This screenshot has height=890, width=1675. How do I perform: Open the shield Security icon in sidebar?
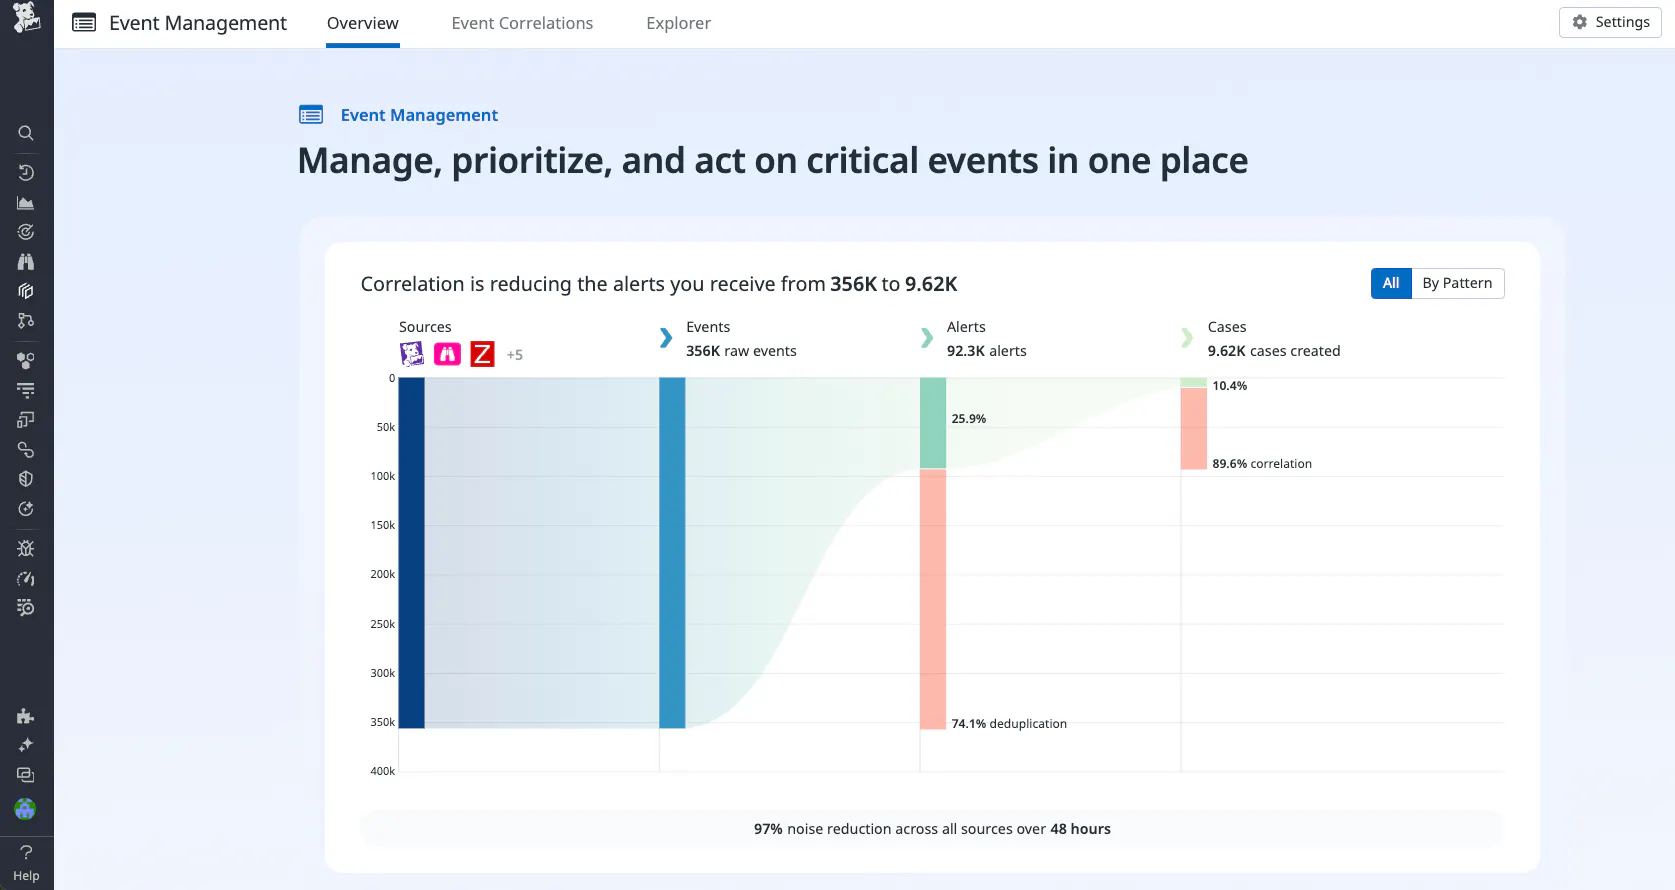tap(26, 479)
